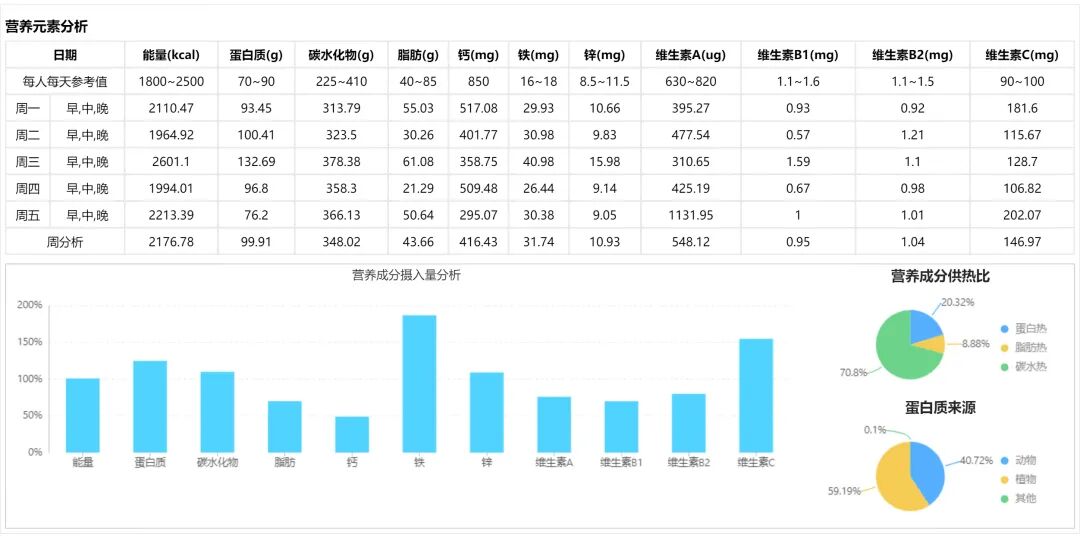Click the reference range 630~820
The width and height of the screenshot is (1080, 552).
pos(691,82)
